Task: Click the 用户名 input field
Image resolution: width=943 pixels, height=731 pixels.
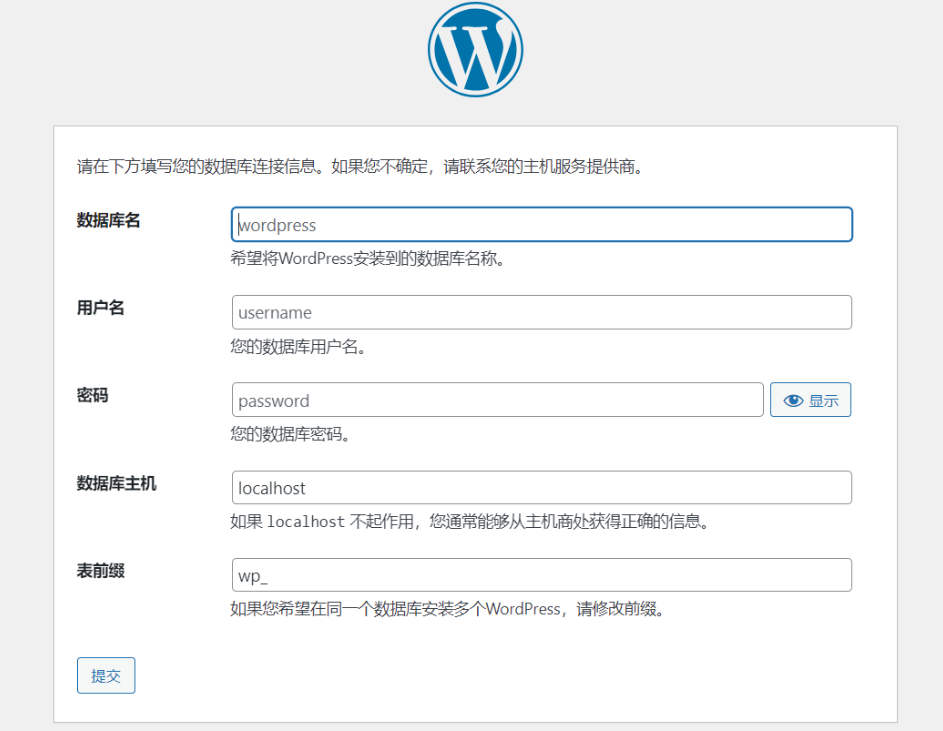Action: tap(542, 312)
